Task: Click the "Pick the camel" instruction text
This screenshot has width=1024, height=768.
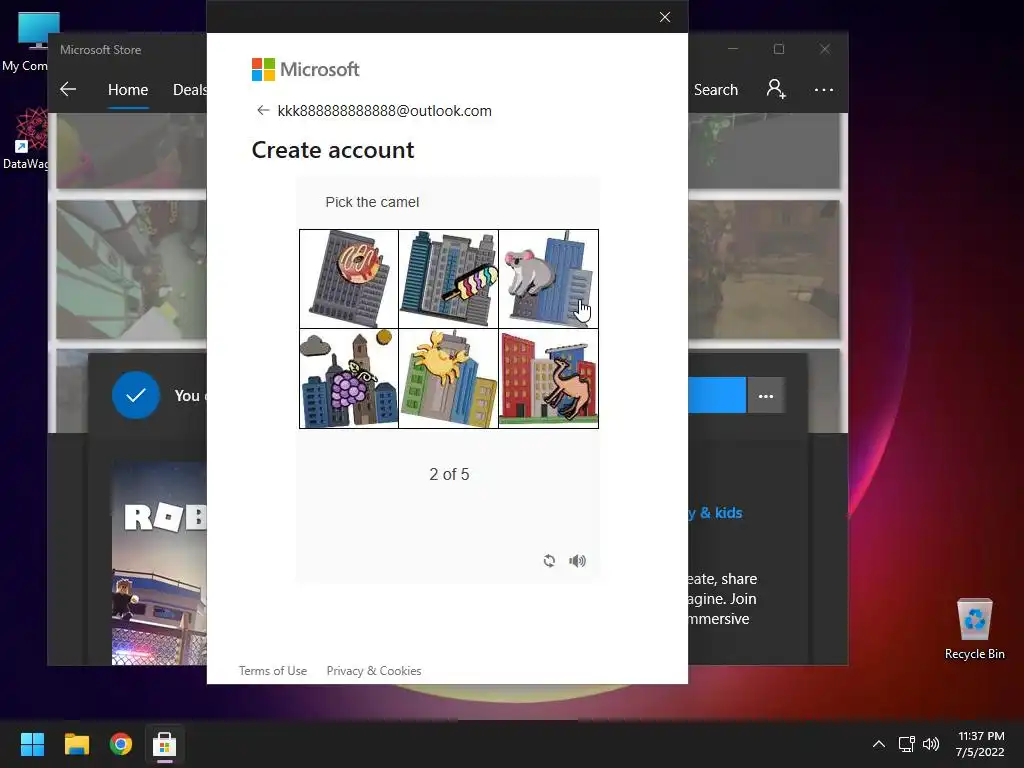Action: click(372, 202)
